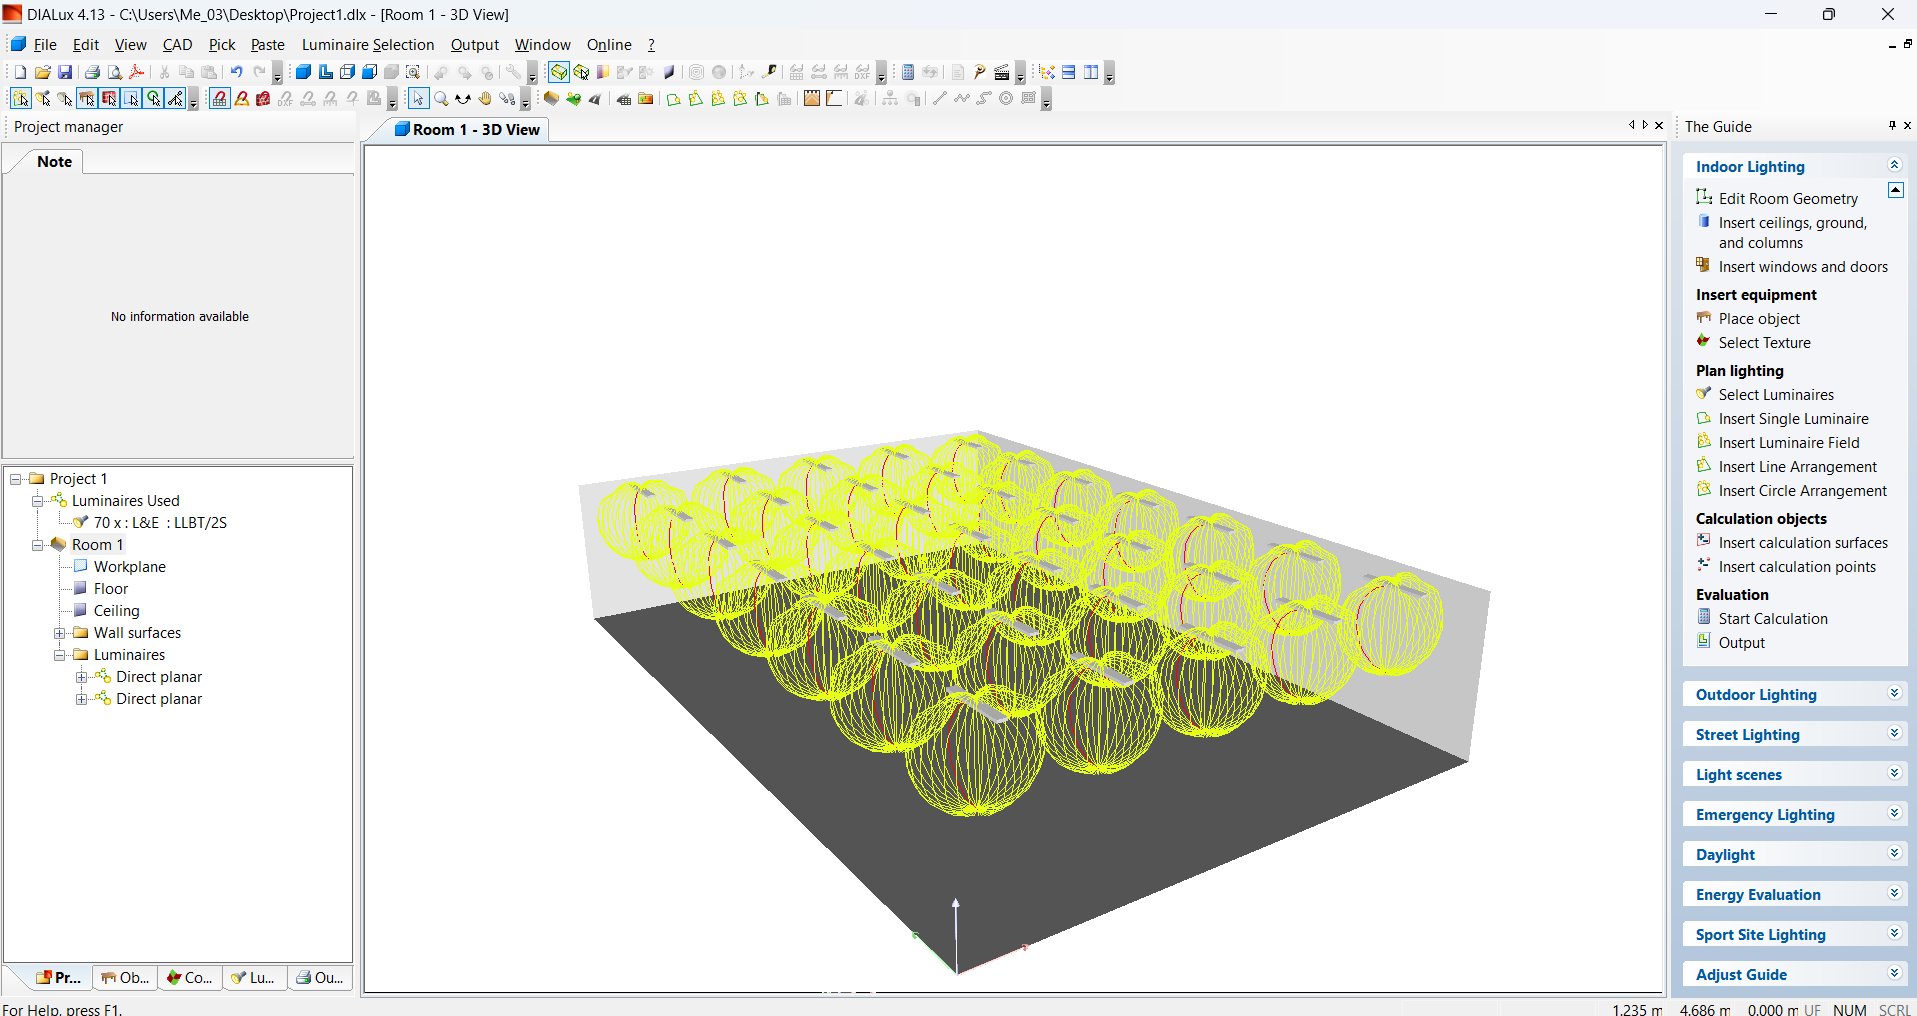The width and height of the screenshot is (1917, 1016).
Task: Expand the Emergency Lighting guide section
Action: 1894,813
